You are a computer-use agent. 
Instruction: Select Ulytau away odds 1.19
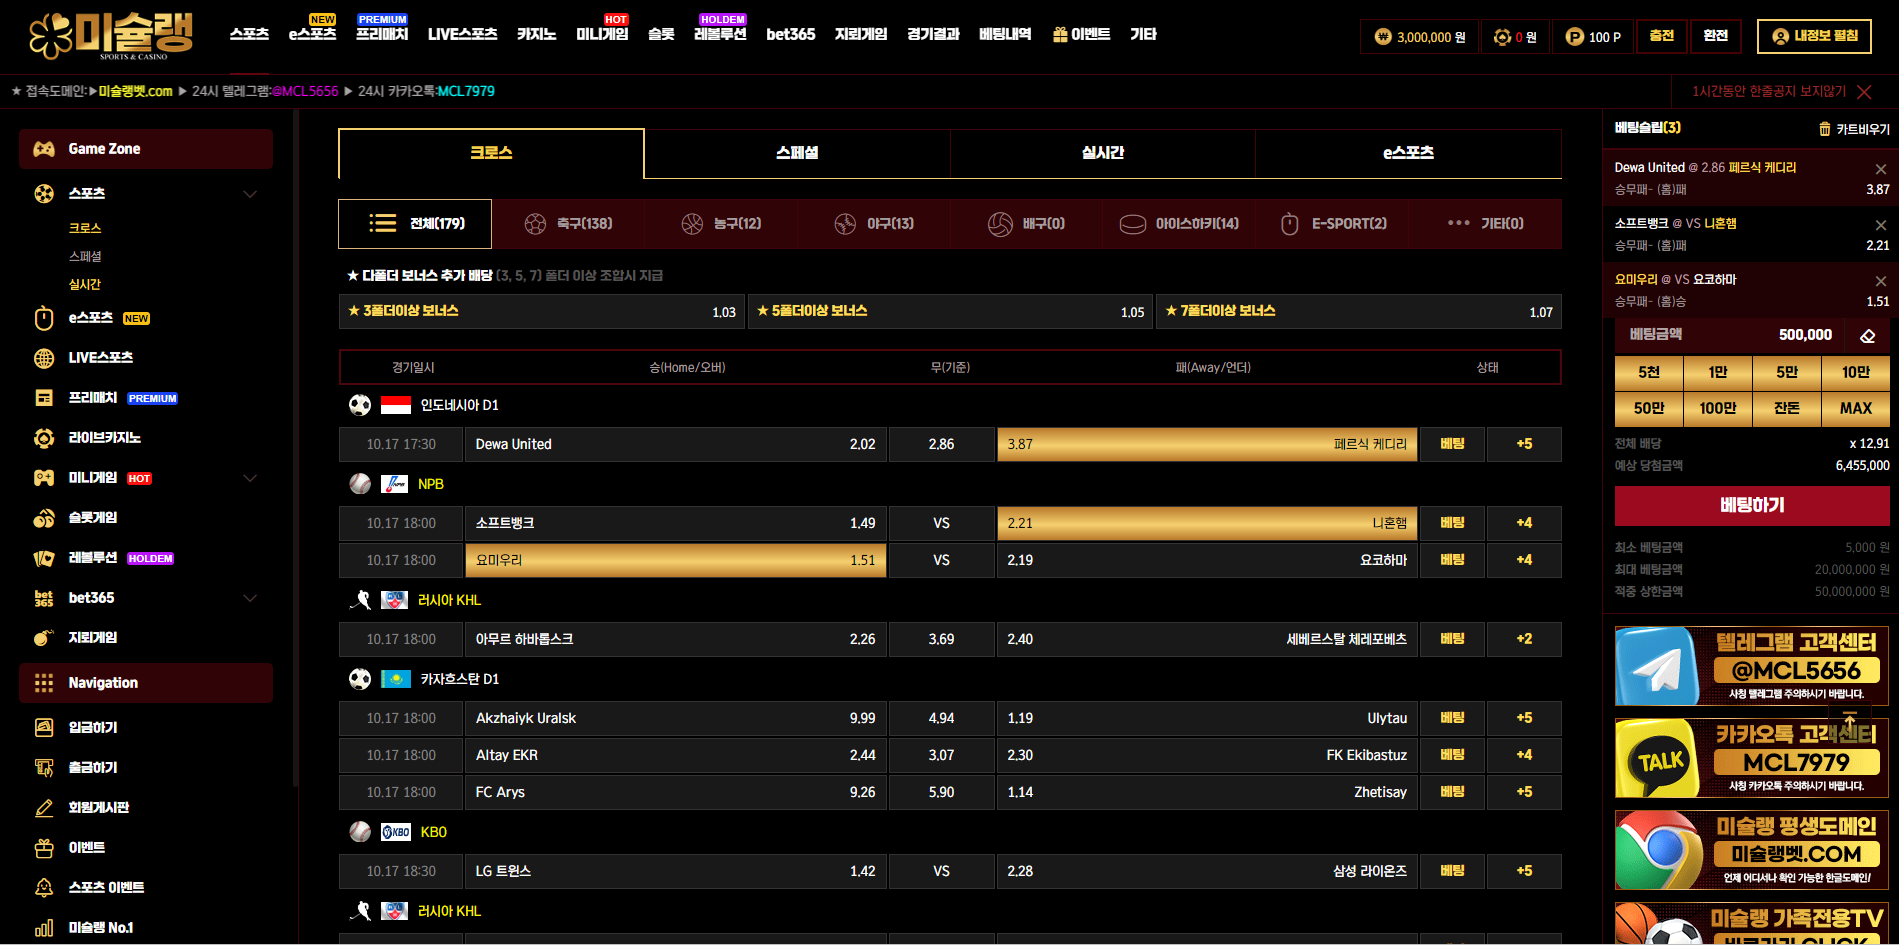click(x=1207, y=718)
